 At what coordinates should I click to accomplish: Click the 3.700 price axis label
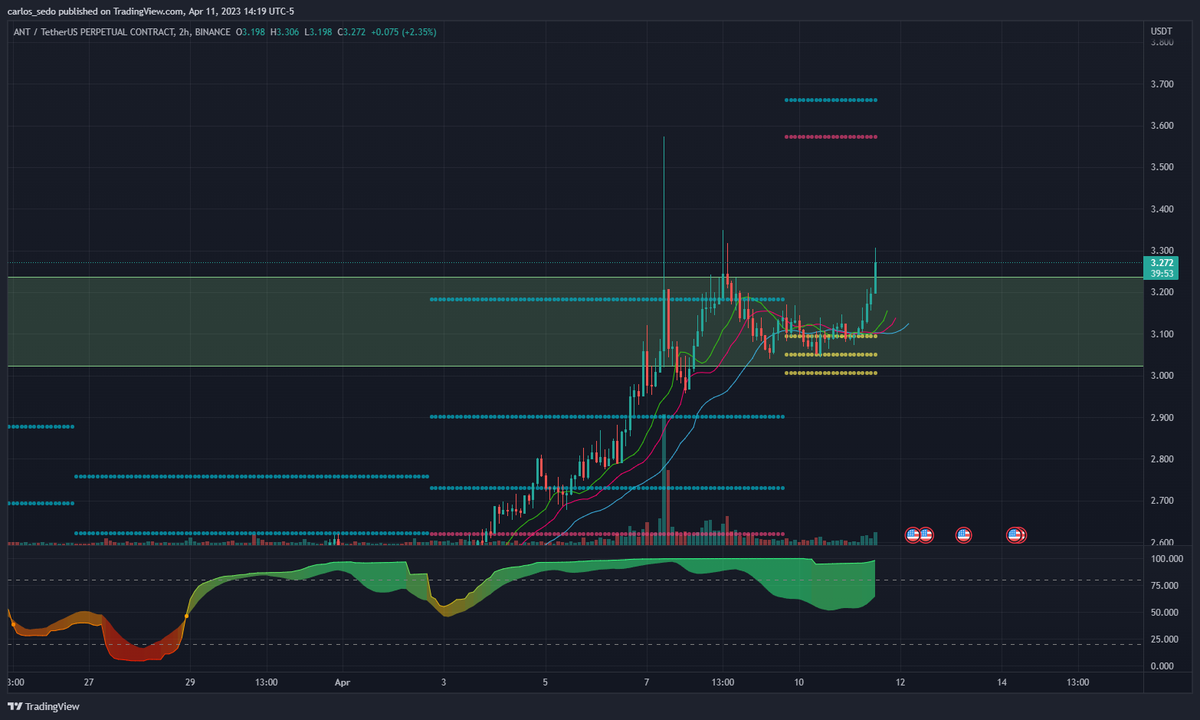tap(1161, 84)
